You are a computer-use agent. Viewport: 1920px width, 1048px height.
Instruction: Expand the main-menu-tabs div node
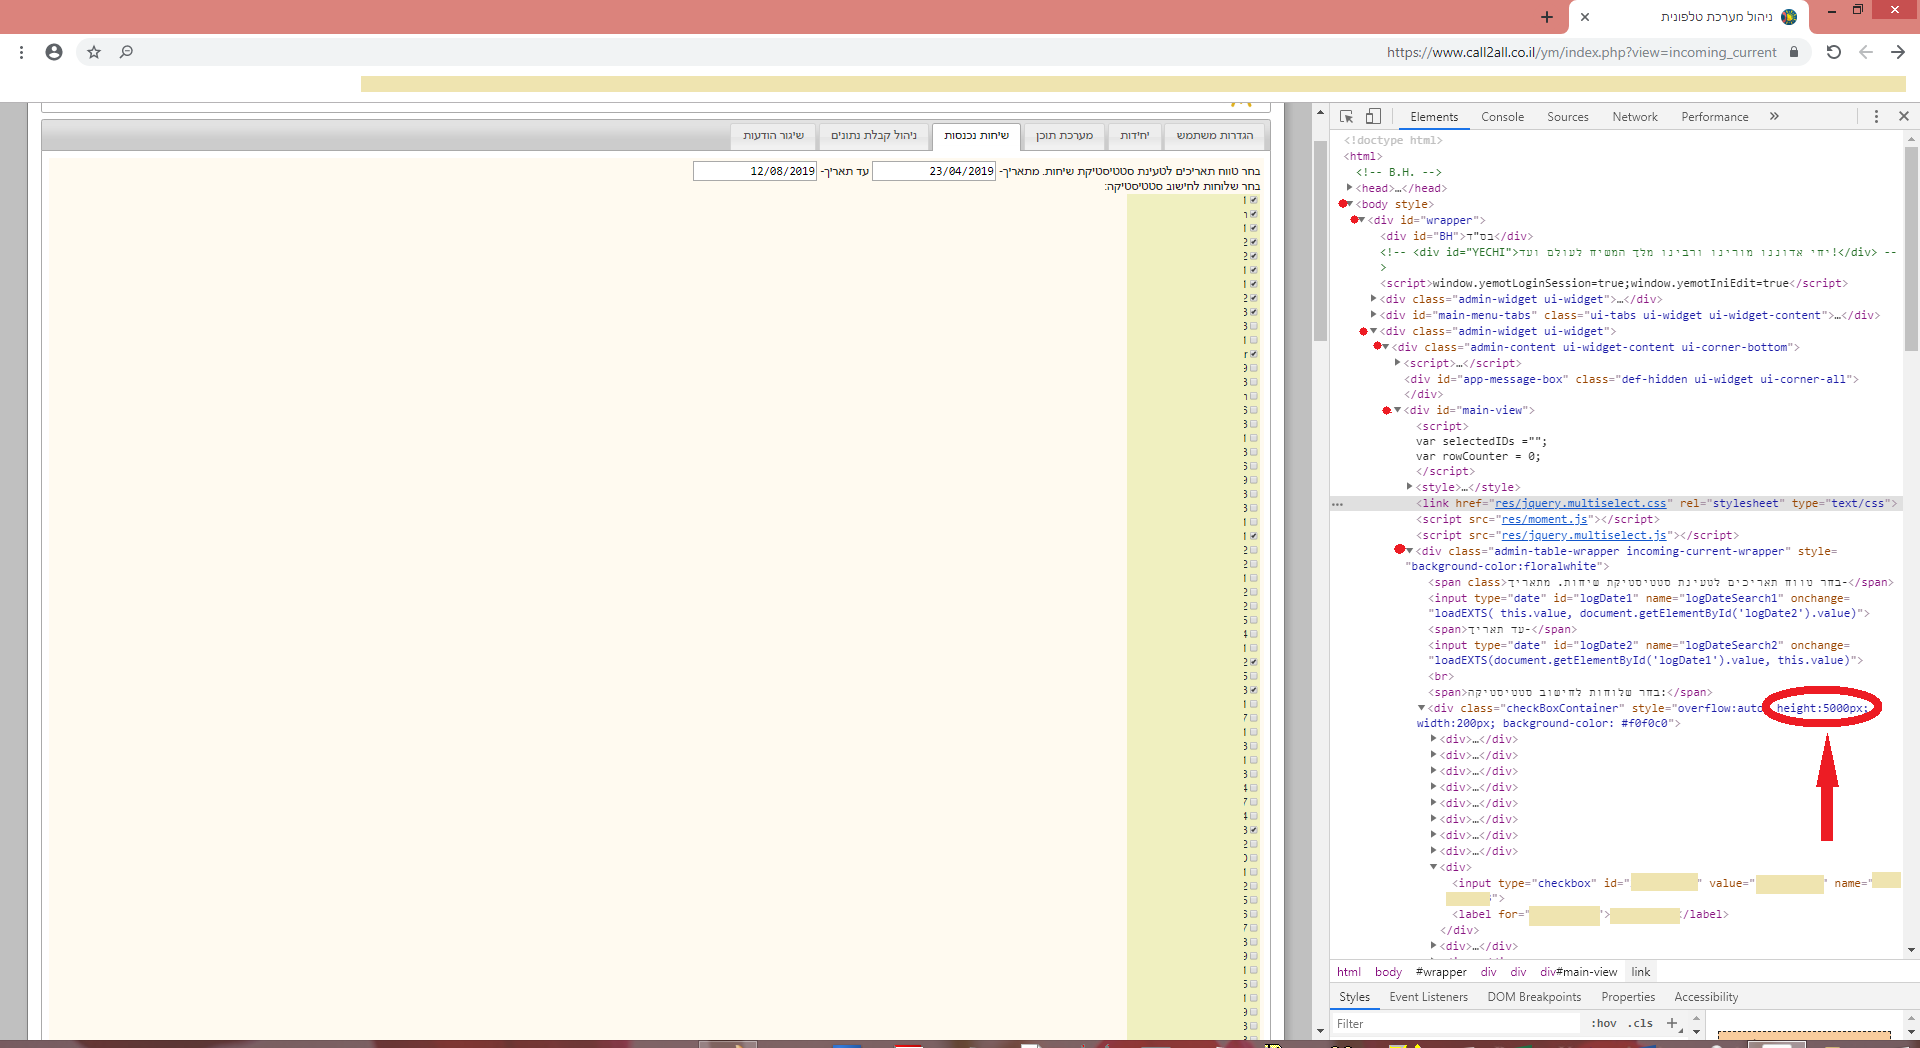click(1373, 315)
